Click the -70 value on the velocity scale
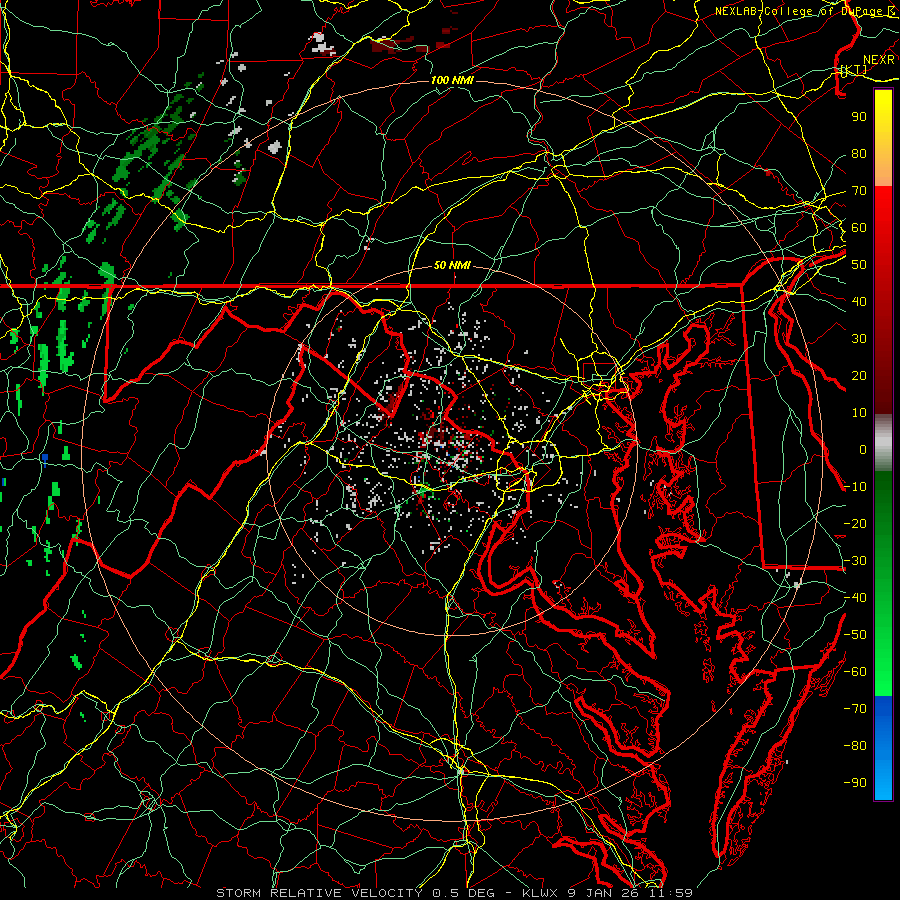Viewport: 900px width, 900px height. click(x=855, y=709)
